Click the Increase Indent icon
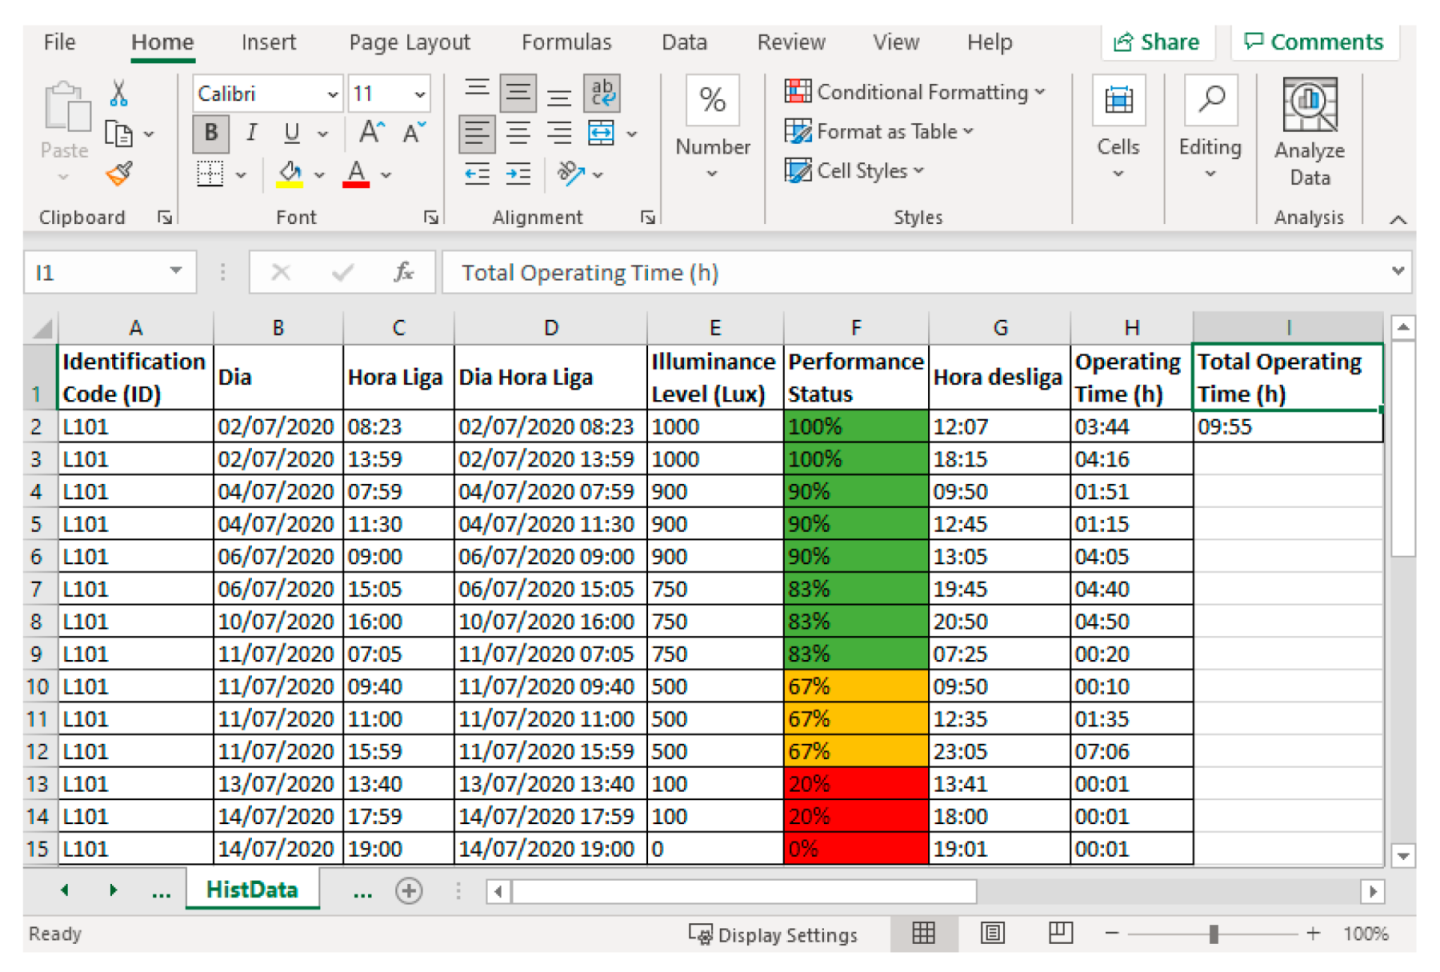 click(x=518, y=174)
